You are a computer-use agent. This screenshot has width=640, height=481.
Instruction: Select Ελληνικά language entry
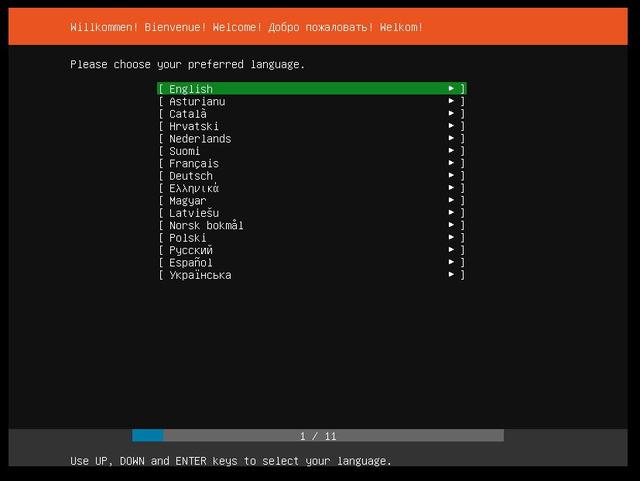[x=312, y=188]
